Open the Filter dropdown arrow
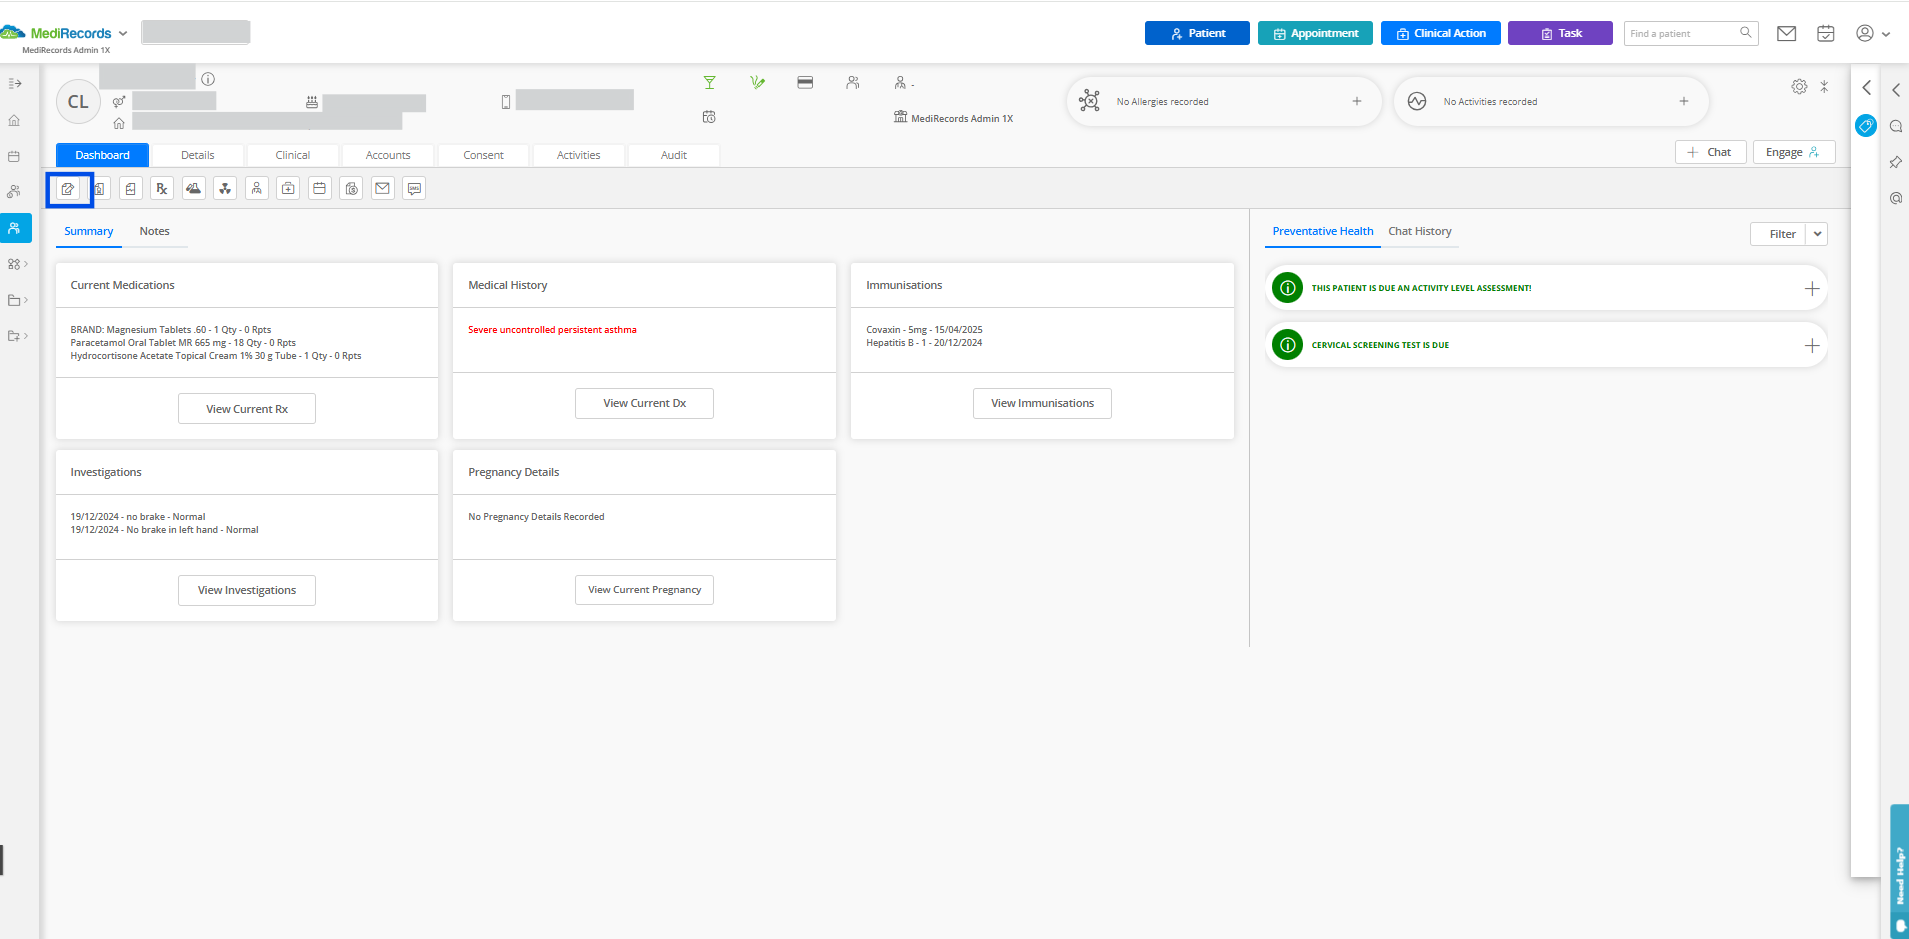 1817,234
